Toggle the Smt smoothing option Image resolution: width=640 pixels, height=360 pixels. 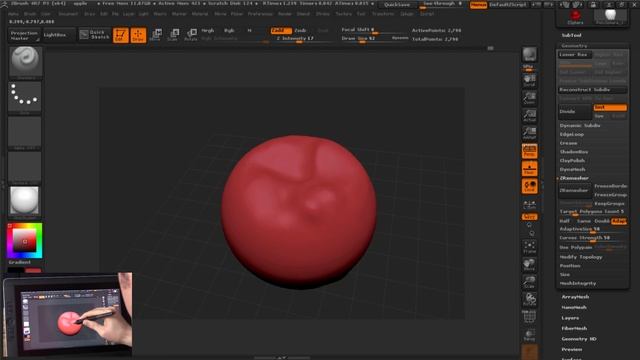click(x=610, y=108)
